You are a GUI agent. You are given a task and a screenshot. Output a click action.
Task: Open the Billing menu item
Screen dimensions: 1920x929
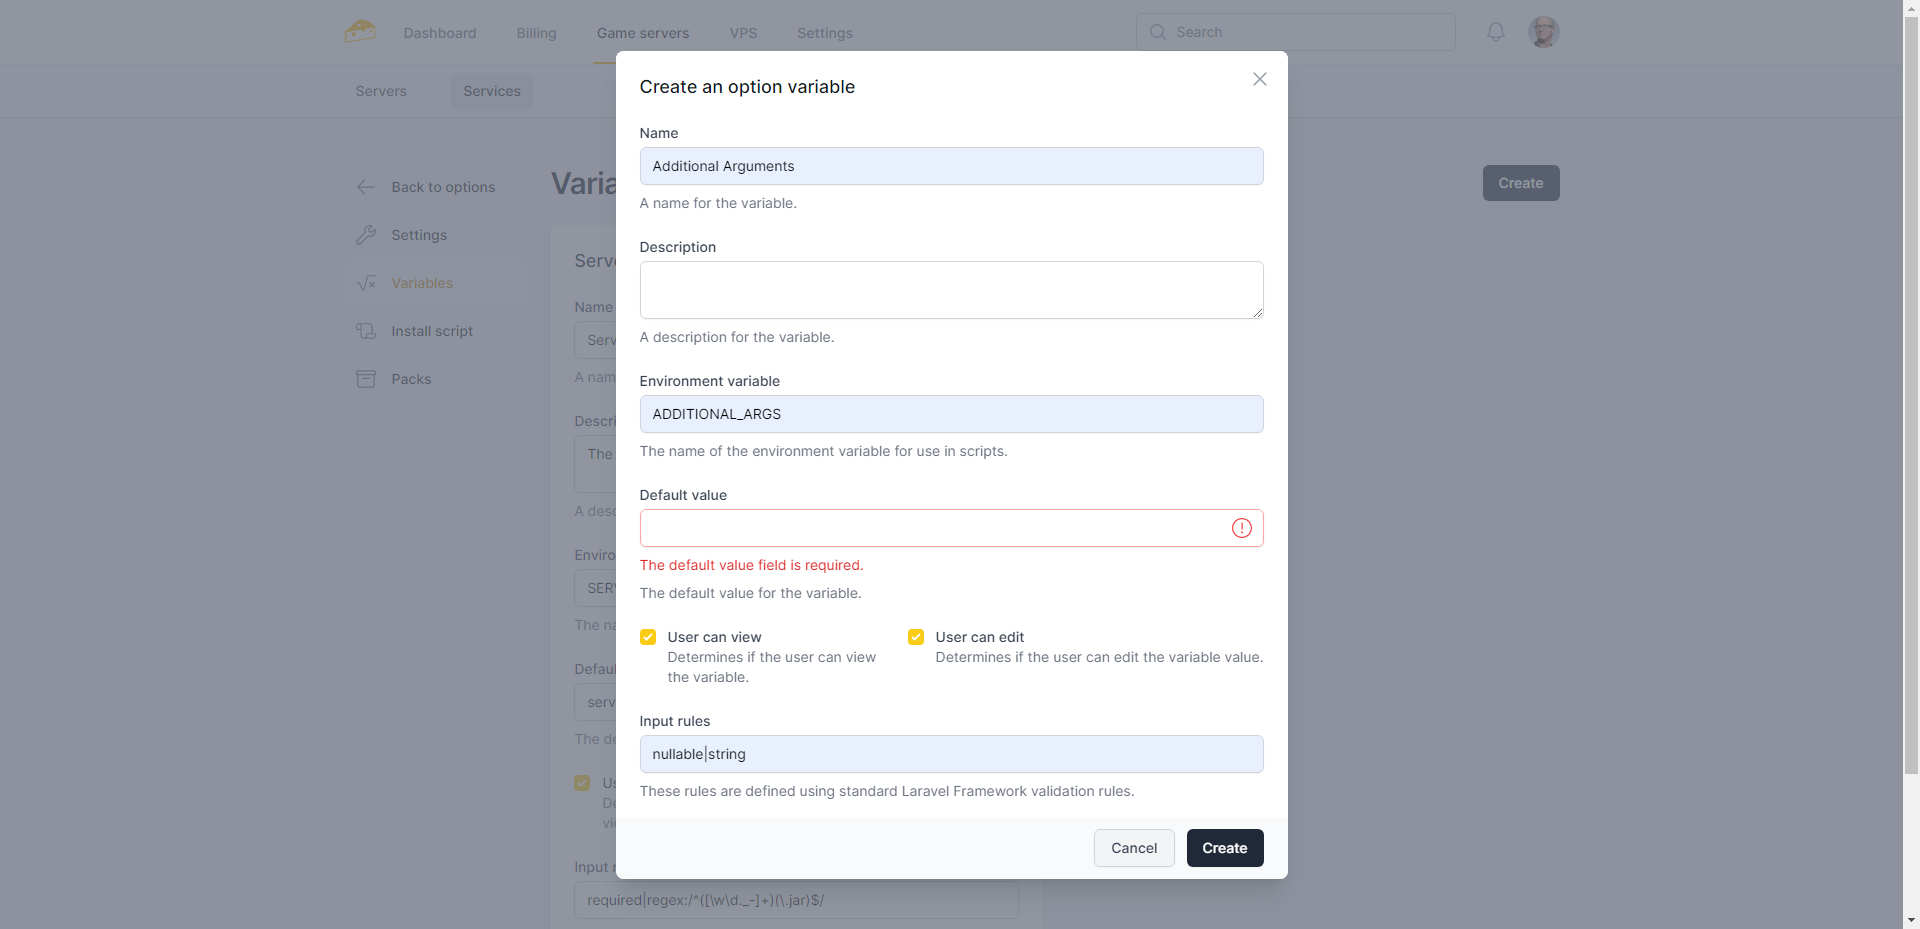click(536, 33)
